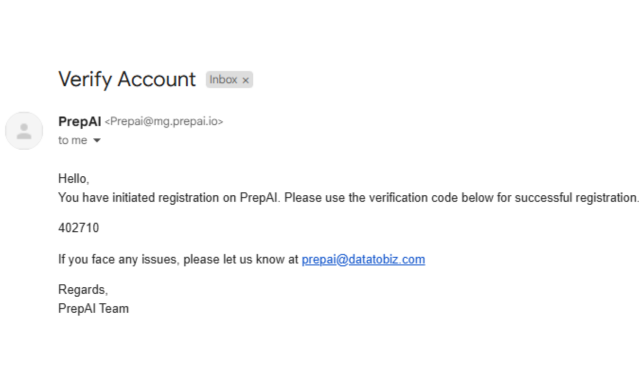Click the "PrepAI Team" signature
This screenshot has height=385, width=640.
coord(93,308)
